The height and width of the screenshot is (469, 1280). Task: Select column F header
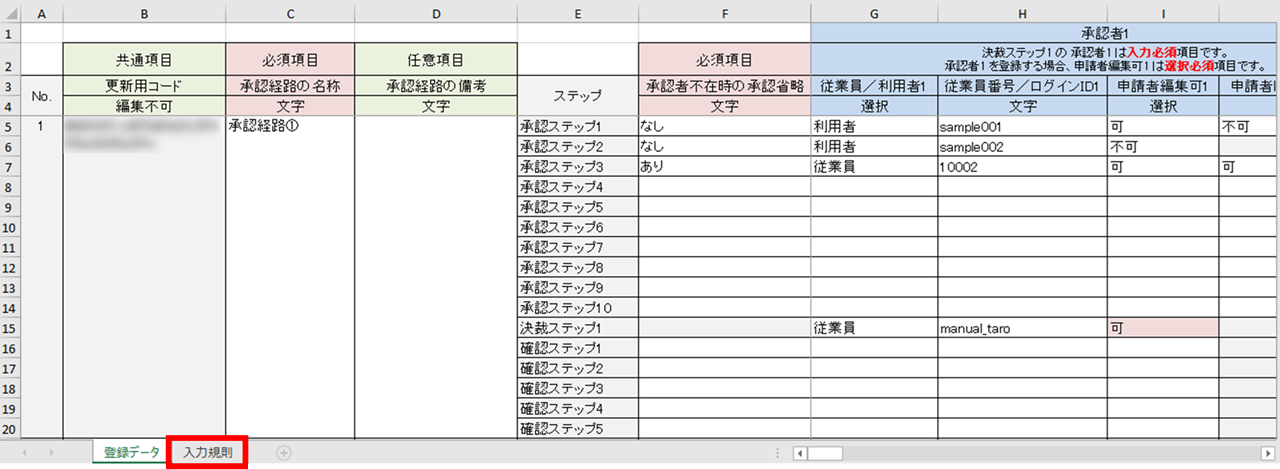tap(725, 13)
